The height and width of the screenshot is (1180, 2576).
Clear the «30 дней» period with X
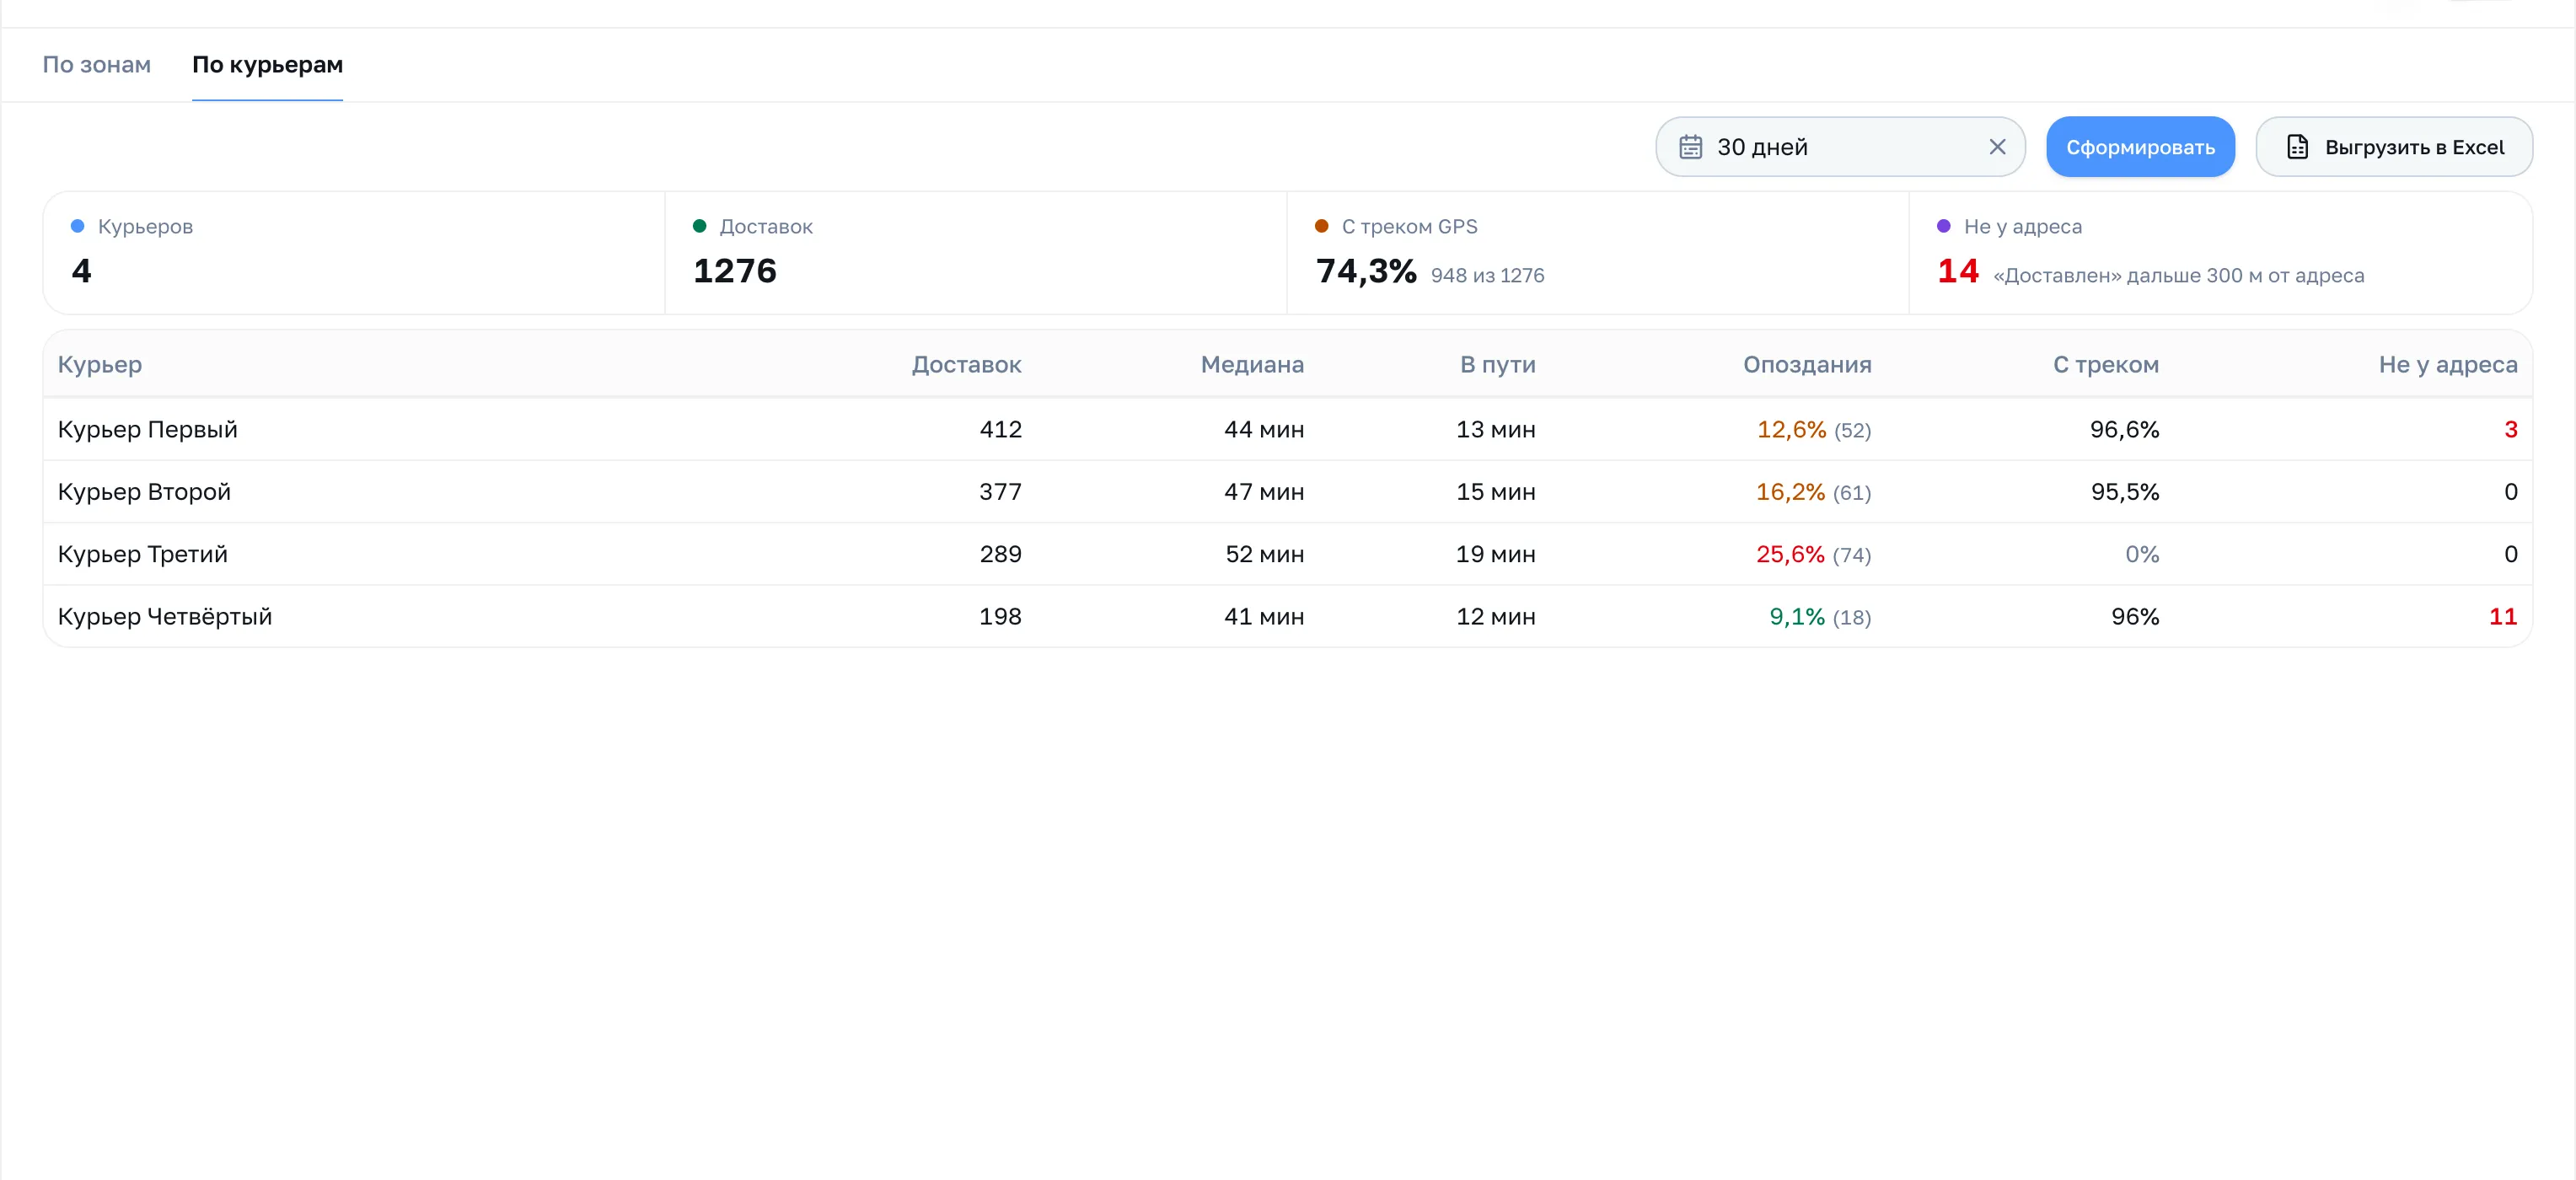point(1997,147)
